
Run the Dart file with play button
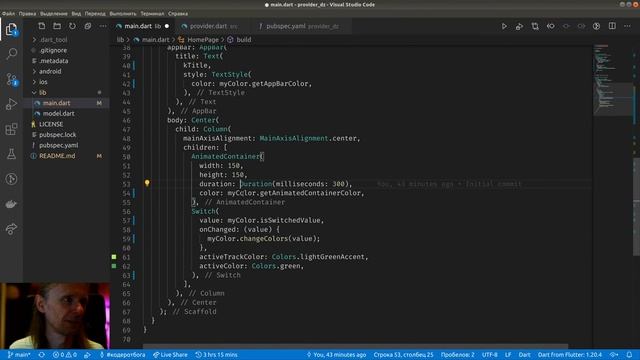(504, 26)
